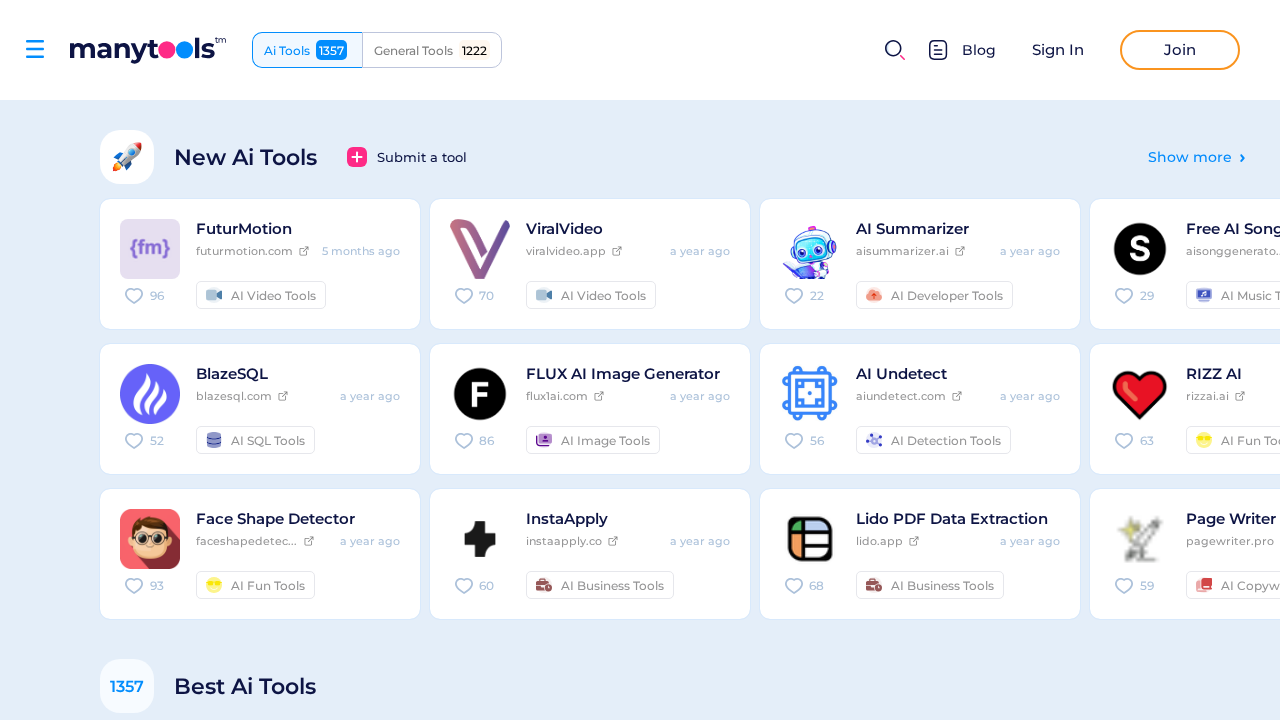
Task: Open the AI SQL Tools category tag
Action: click(x=255, y=440)
